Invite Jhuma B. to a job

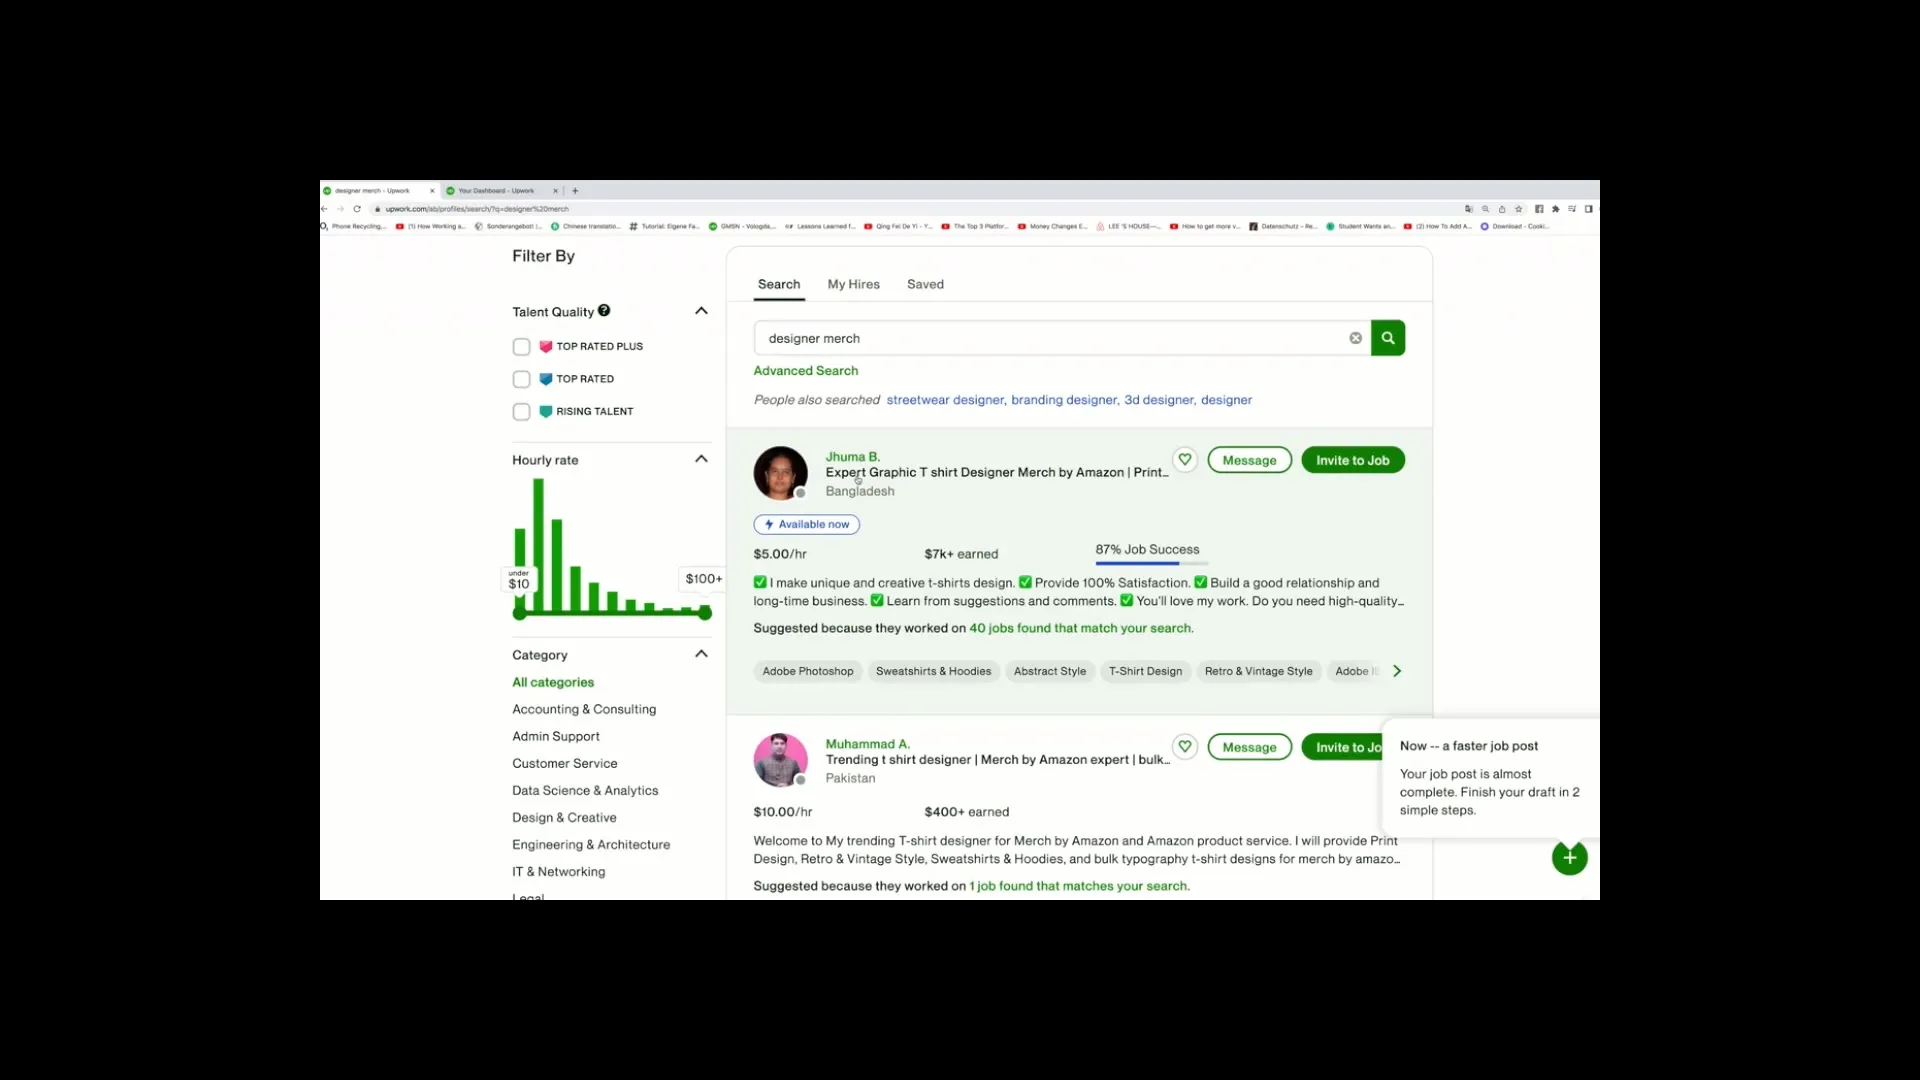1352,459
